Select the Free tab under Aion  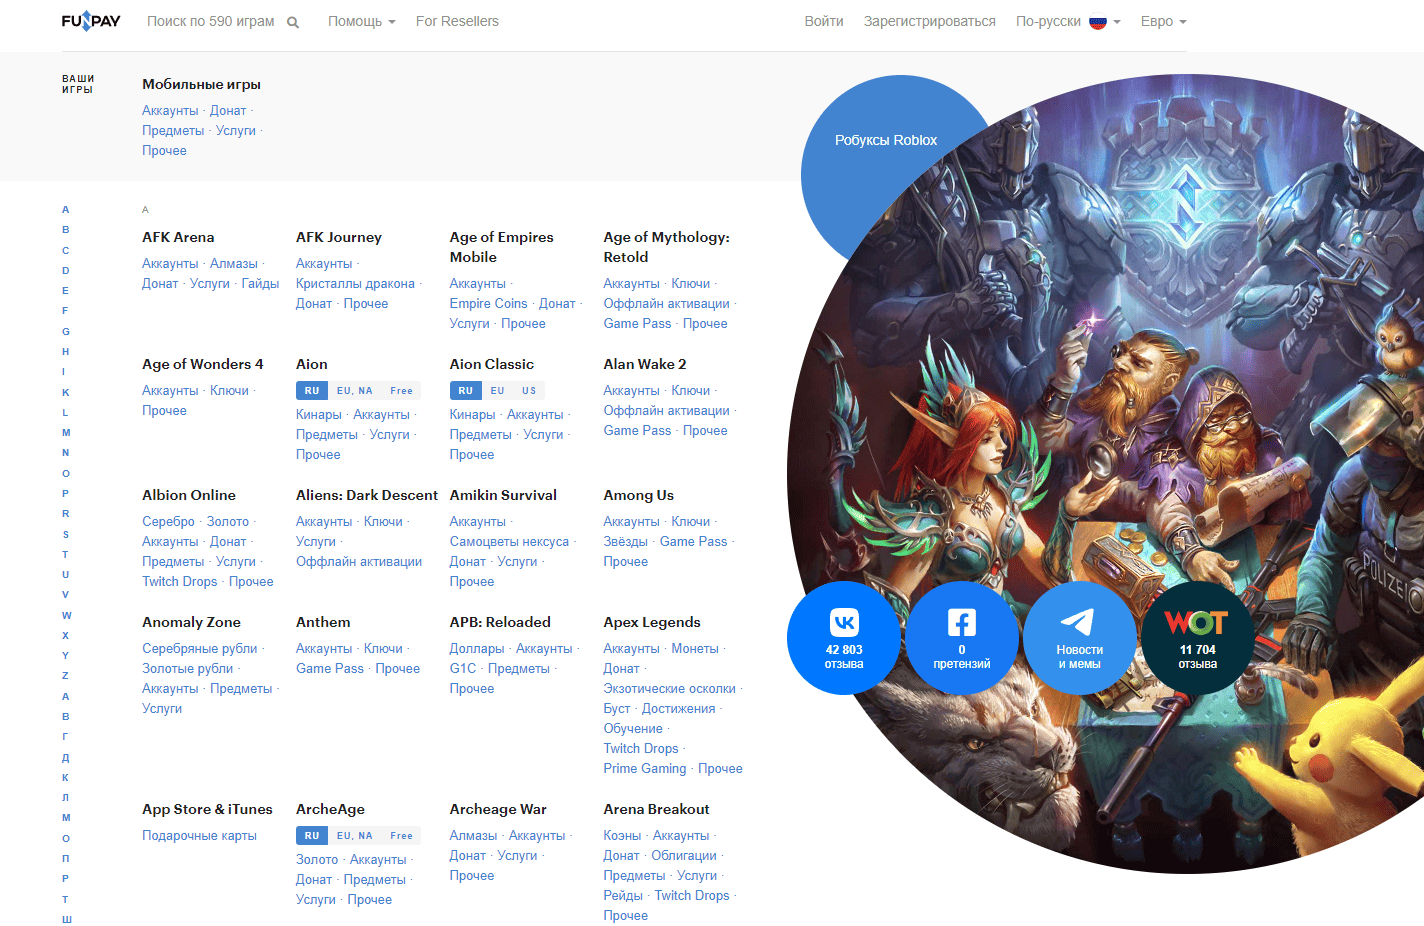click(402, 391)
